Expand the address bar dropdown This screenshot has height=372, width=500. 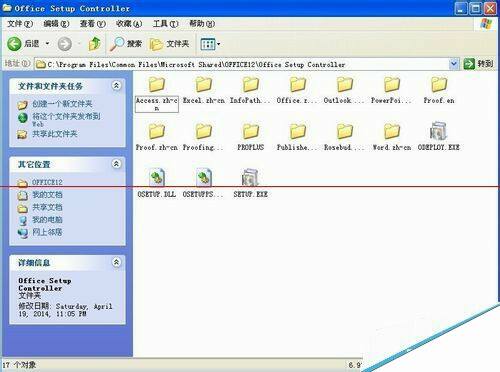[453, 64]
